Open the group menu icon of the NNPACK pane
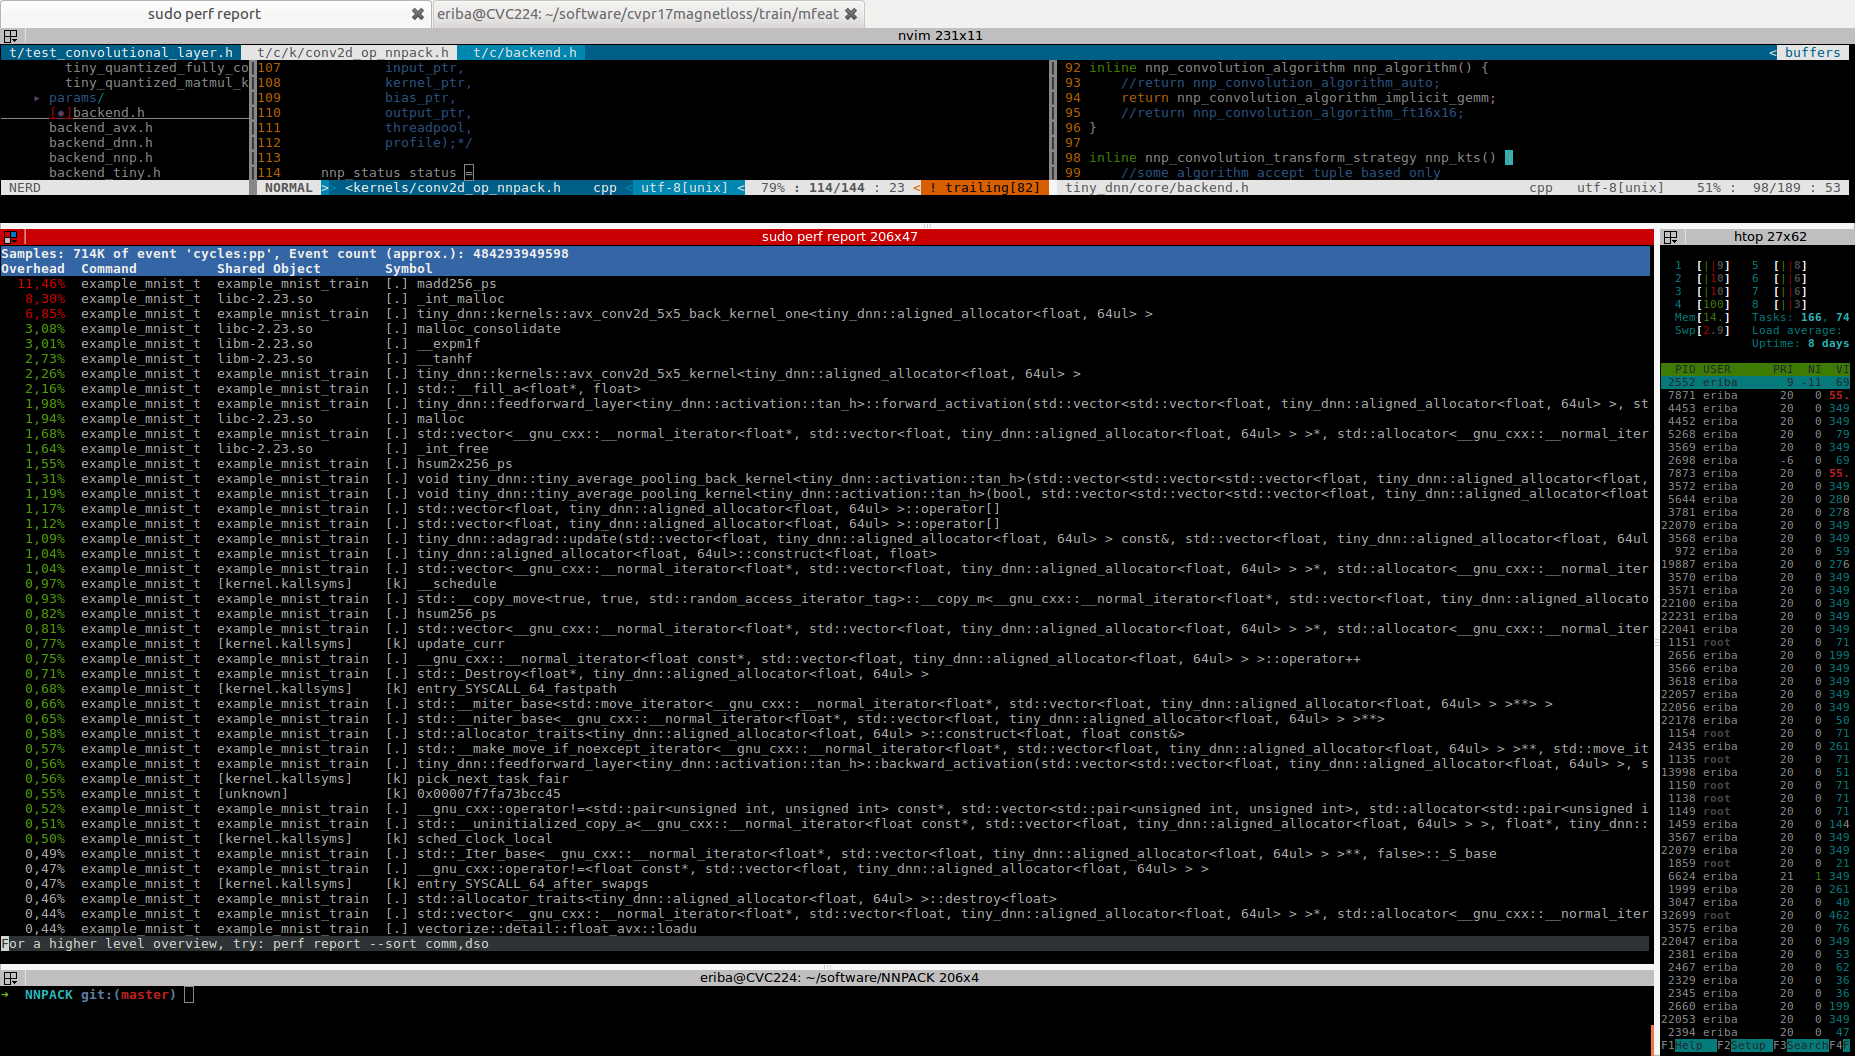1855x1056 pixels. pos(10,978)
